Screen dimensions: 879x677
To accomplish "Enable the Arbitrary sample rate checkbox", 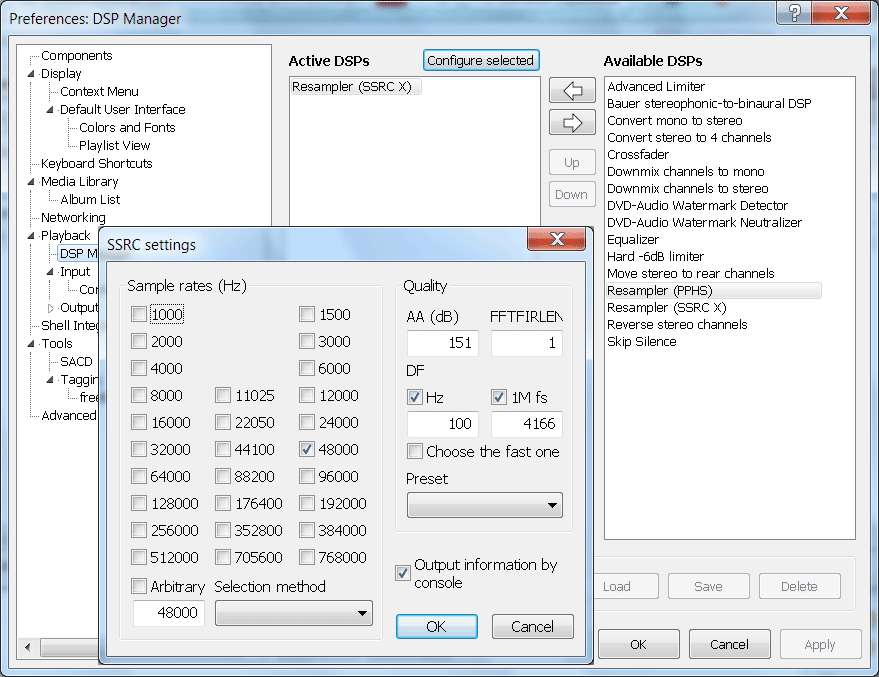I will click(140, 587).
